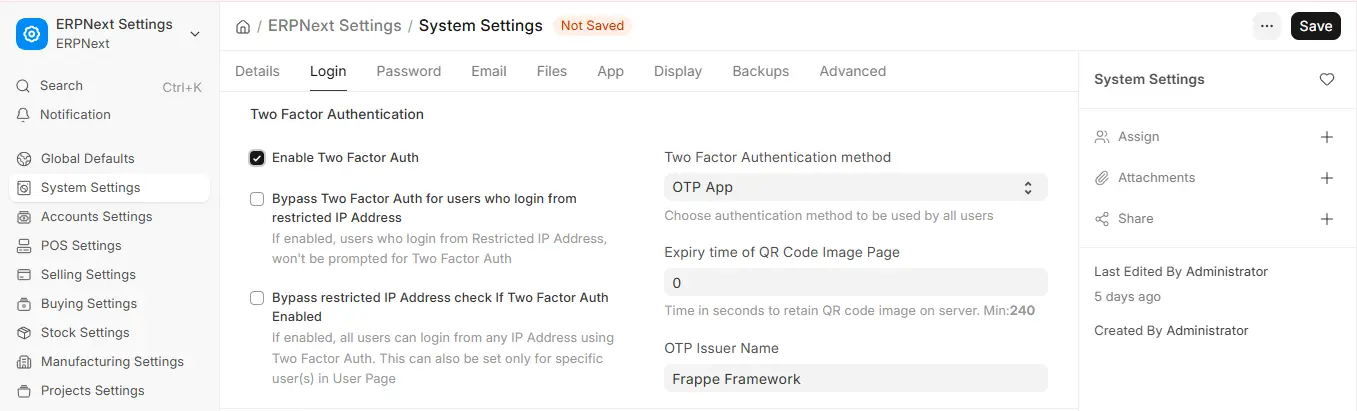Click the OTP Issuer Name field

(856, 378)
